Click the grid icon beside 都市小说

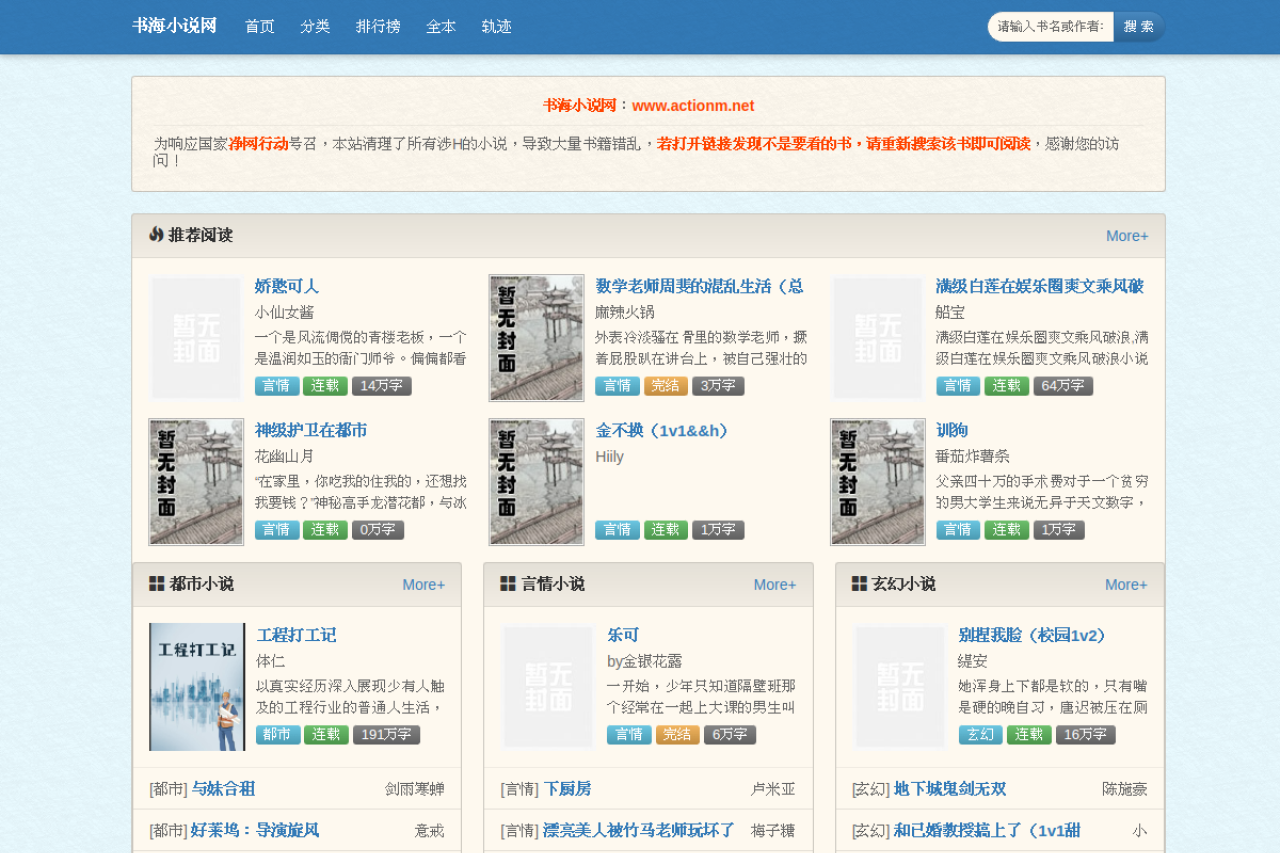[157, 584]
